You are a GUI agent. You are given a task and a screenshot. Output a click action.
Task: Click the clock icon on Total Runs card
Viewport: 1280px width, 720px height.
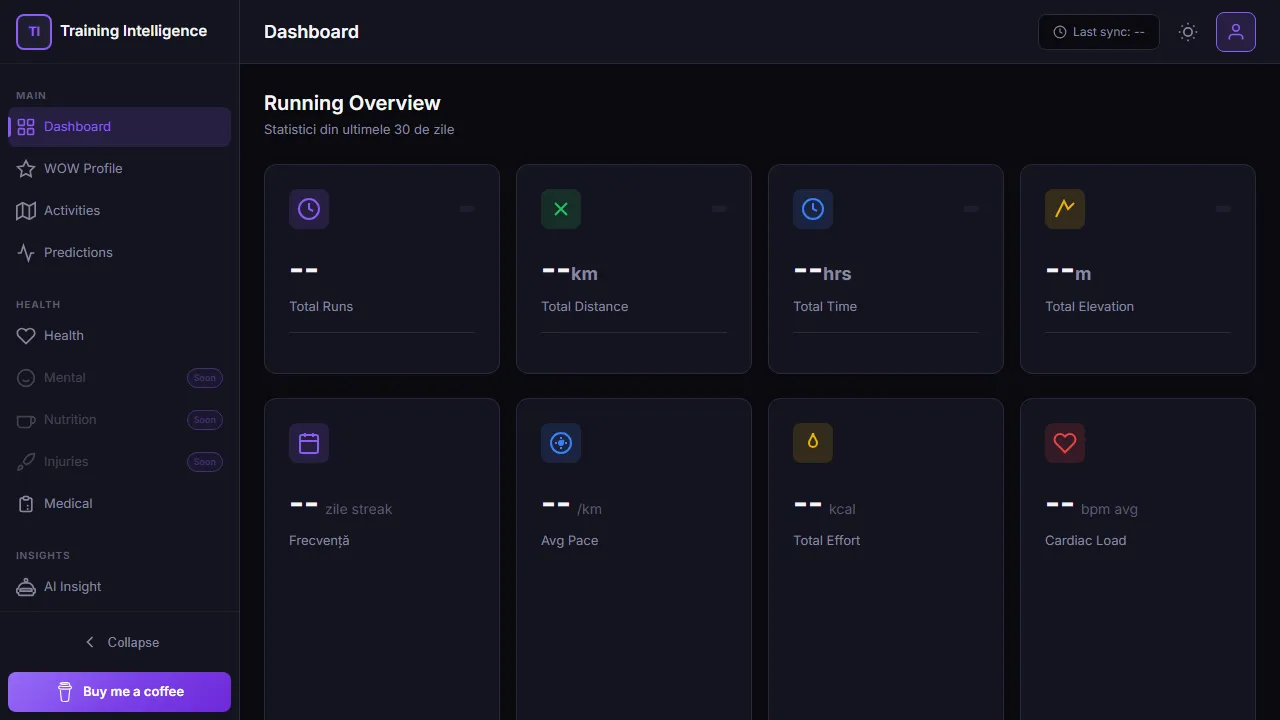(309, 209)
